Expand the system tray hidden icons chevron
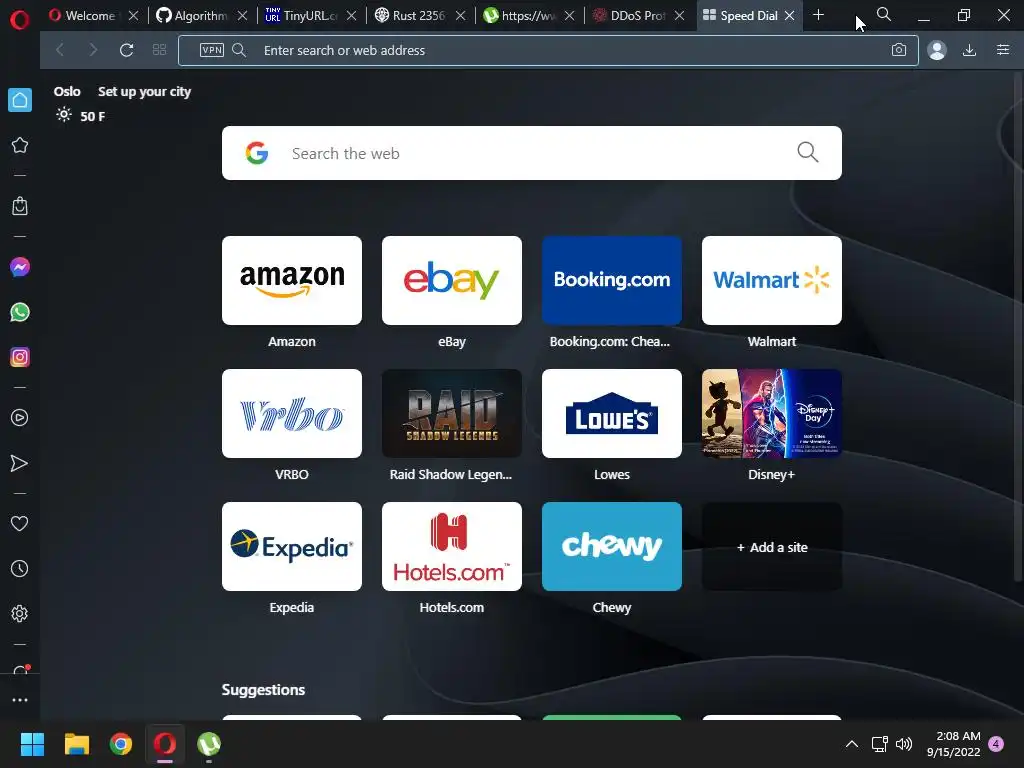This screenshot has height=768, width=1024. tap(852, 744)
